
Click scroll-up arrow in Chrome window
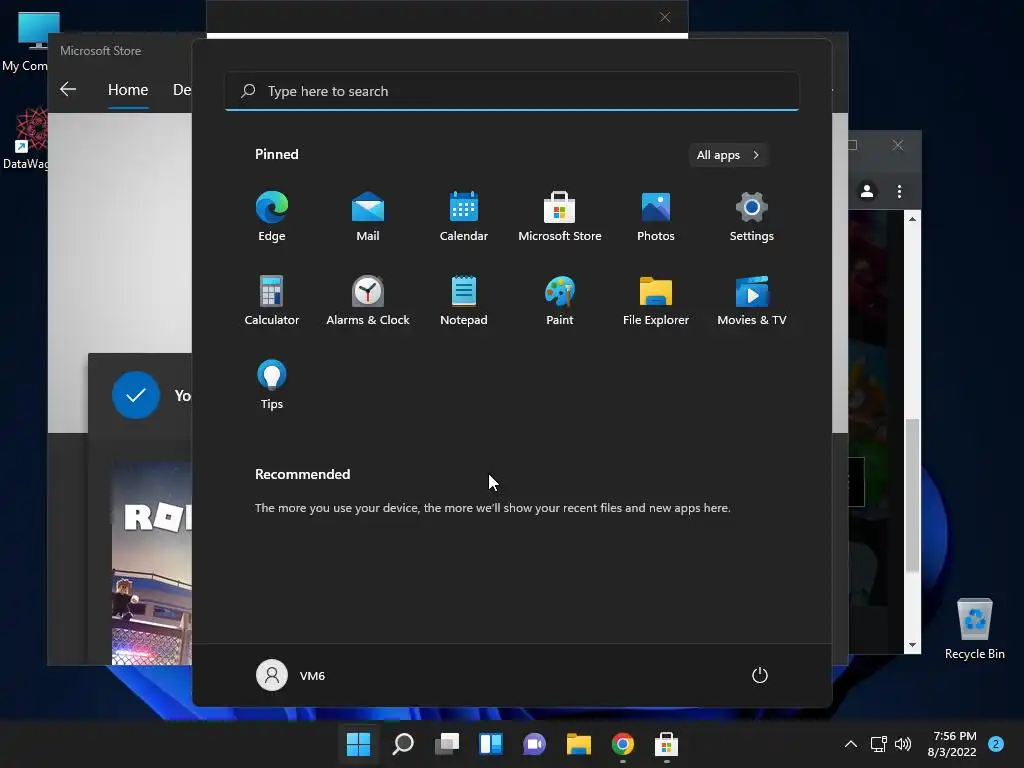point(912,219)
